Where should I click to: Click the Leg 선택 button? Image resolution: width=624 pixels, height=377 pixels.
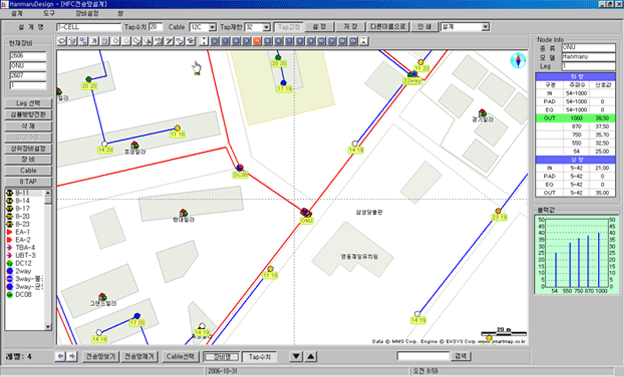(28, 103)
